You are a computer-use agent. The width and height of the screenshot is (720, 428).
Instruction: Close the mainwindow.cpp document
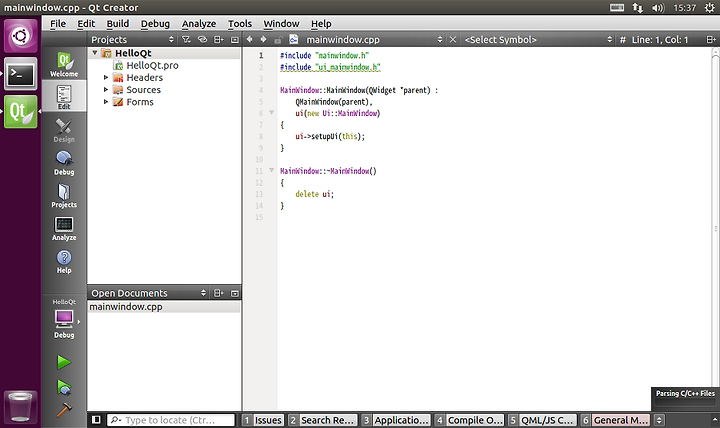click(x=453, y=39)
